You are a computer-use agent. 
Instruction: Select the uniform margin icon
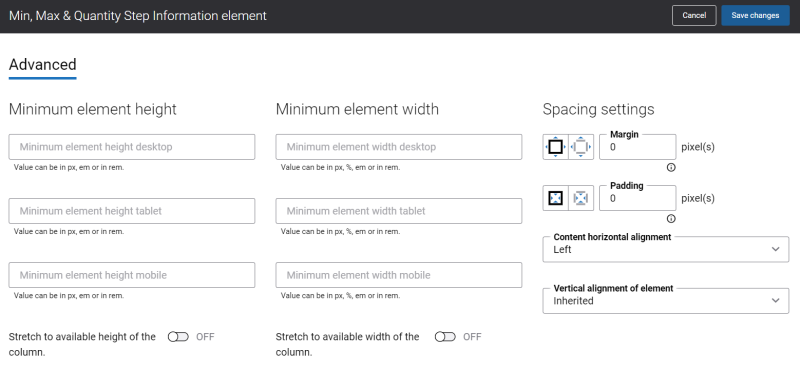click(x=556, y=147)
